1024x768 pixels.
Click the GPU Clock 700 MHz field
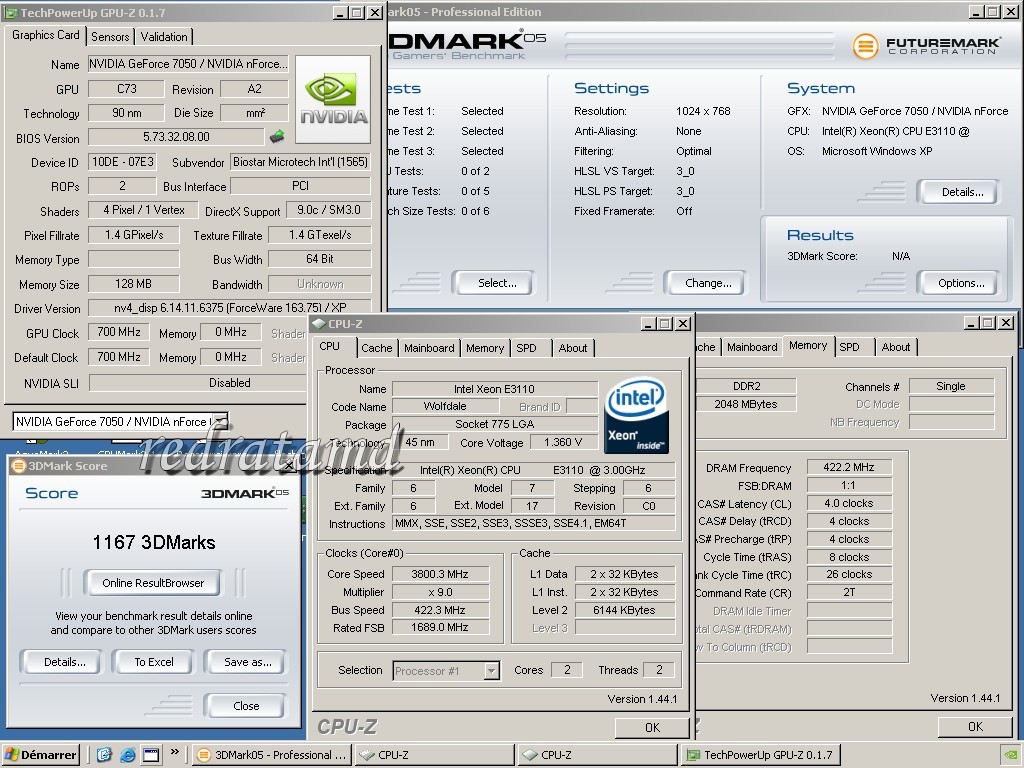click(119, 332)
